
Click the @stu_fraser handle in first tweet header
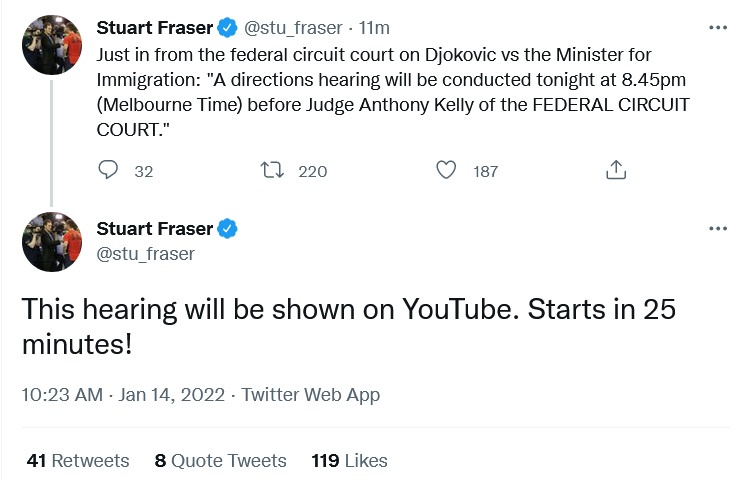(288, 27)
